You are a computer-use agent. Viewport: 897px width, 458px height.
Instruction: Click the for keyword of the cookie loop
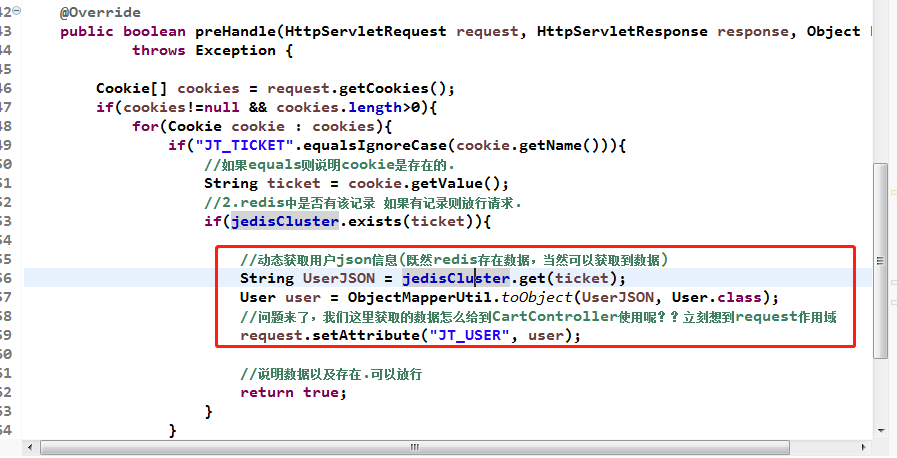[x=145, y=126]
